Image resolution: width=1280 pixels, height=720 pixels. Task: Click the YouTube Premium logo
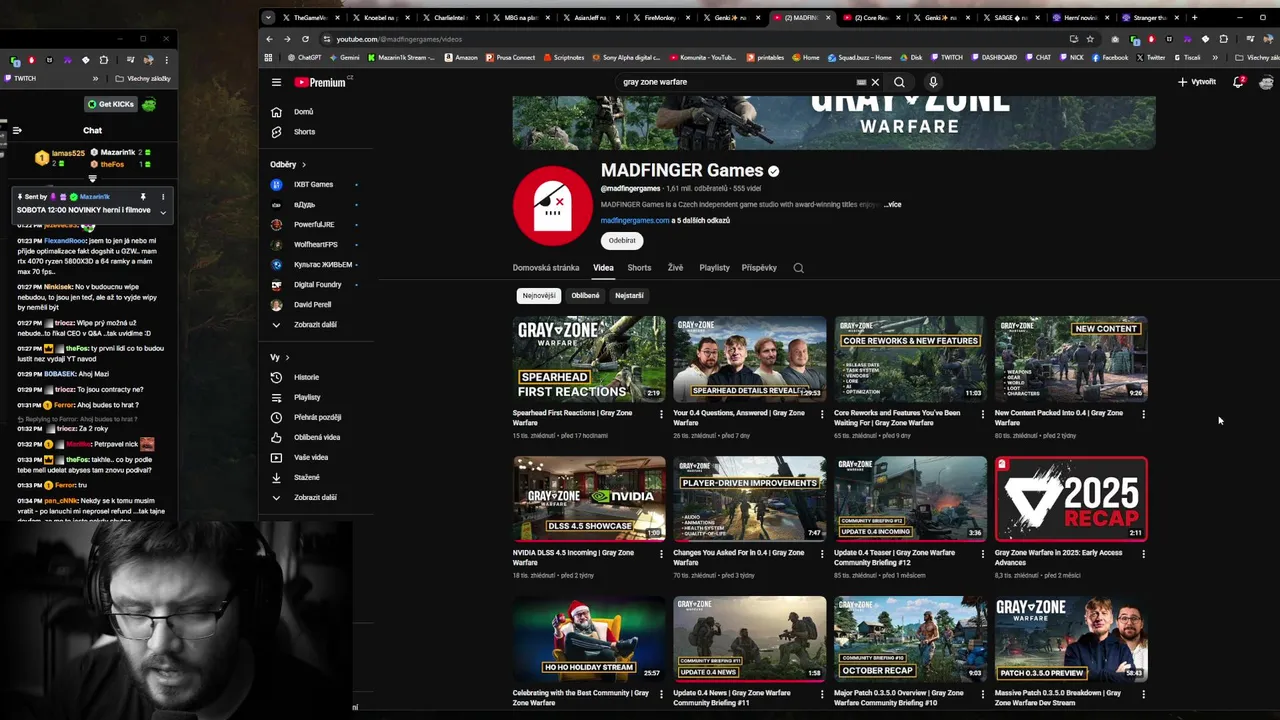pos(322,82)
